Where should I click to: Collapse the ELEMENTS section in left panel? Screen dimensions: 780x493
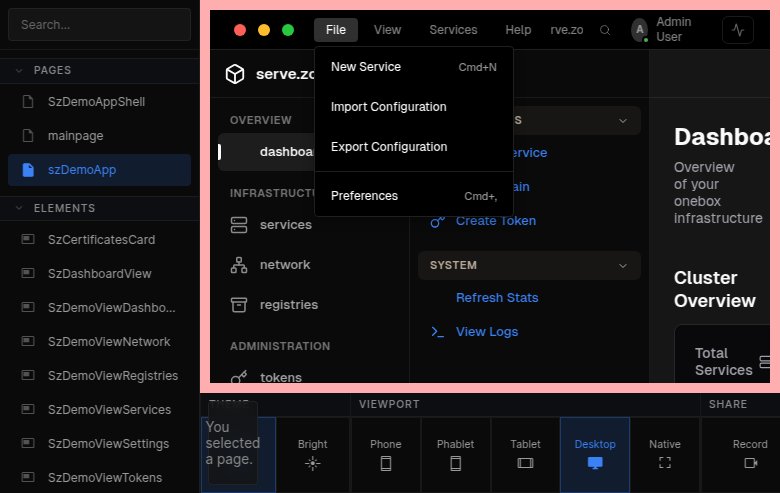pos(18,208)
